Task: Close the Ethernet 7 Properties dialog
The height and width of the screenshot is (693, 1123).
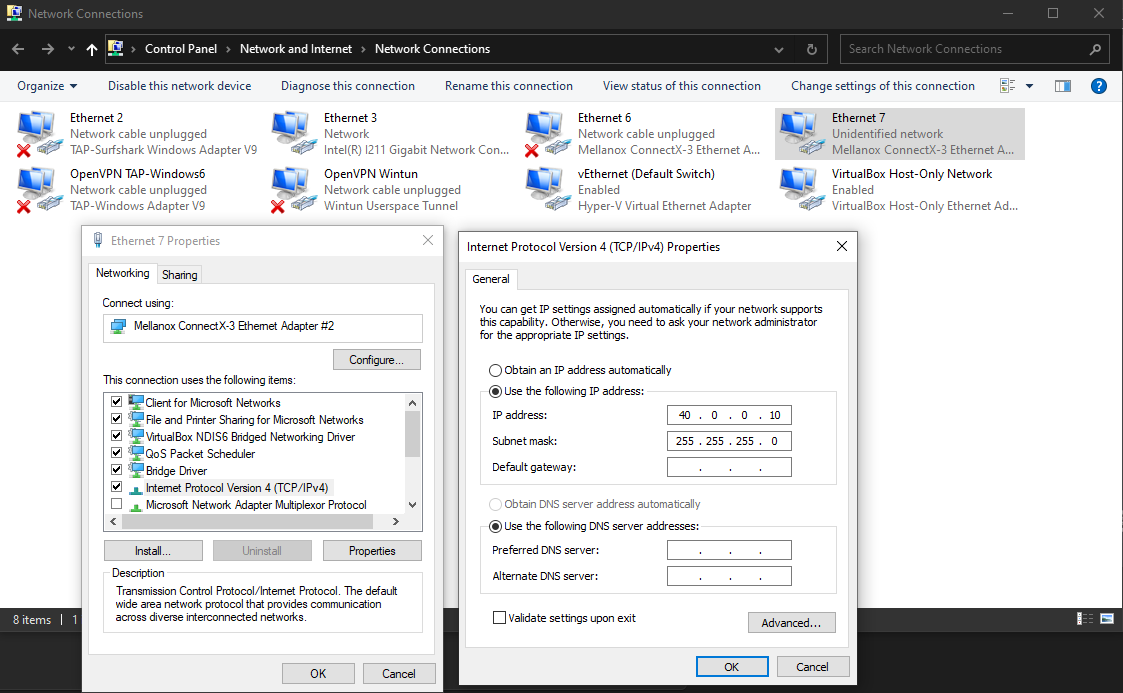Action: (x=428, y=240)
